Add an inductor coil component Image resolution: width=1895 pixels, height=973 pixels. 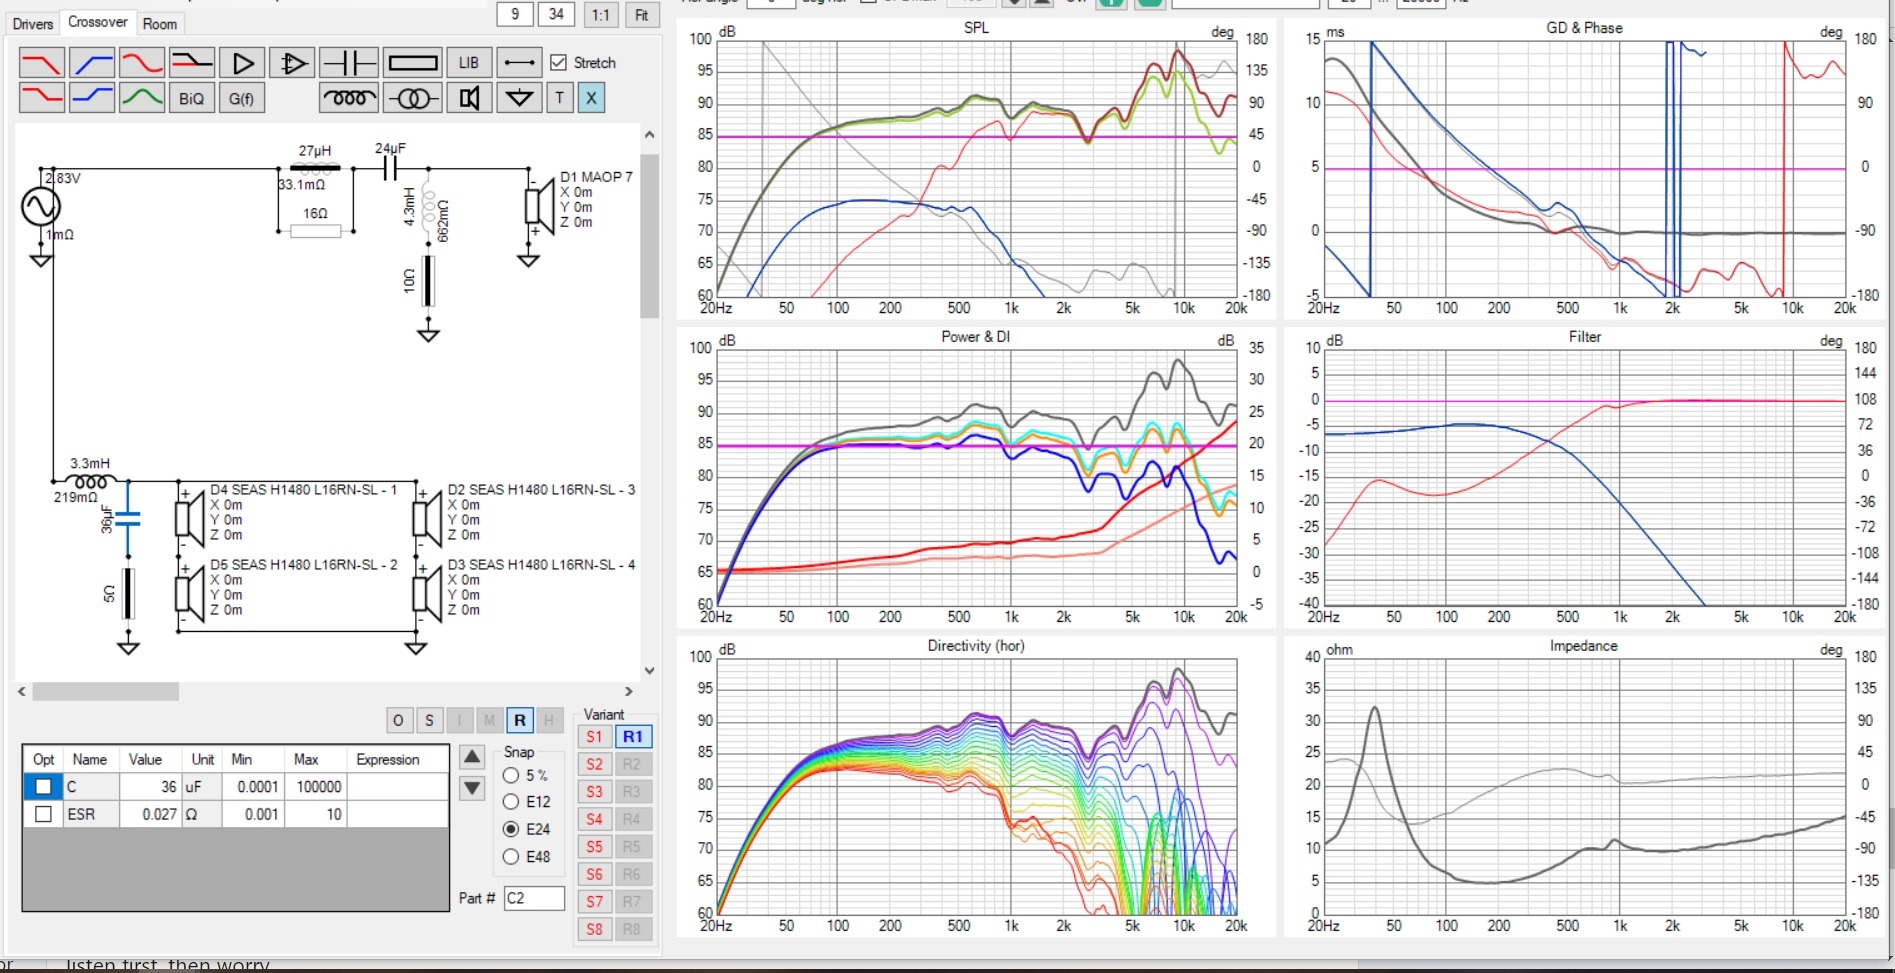(x=348, y=98)
